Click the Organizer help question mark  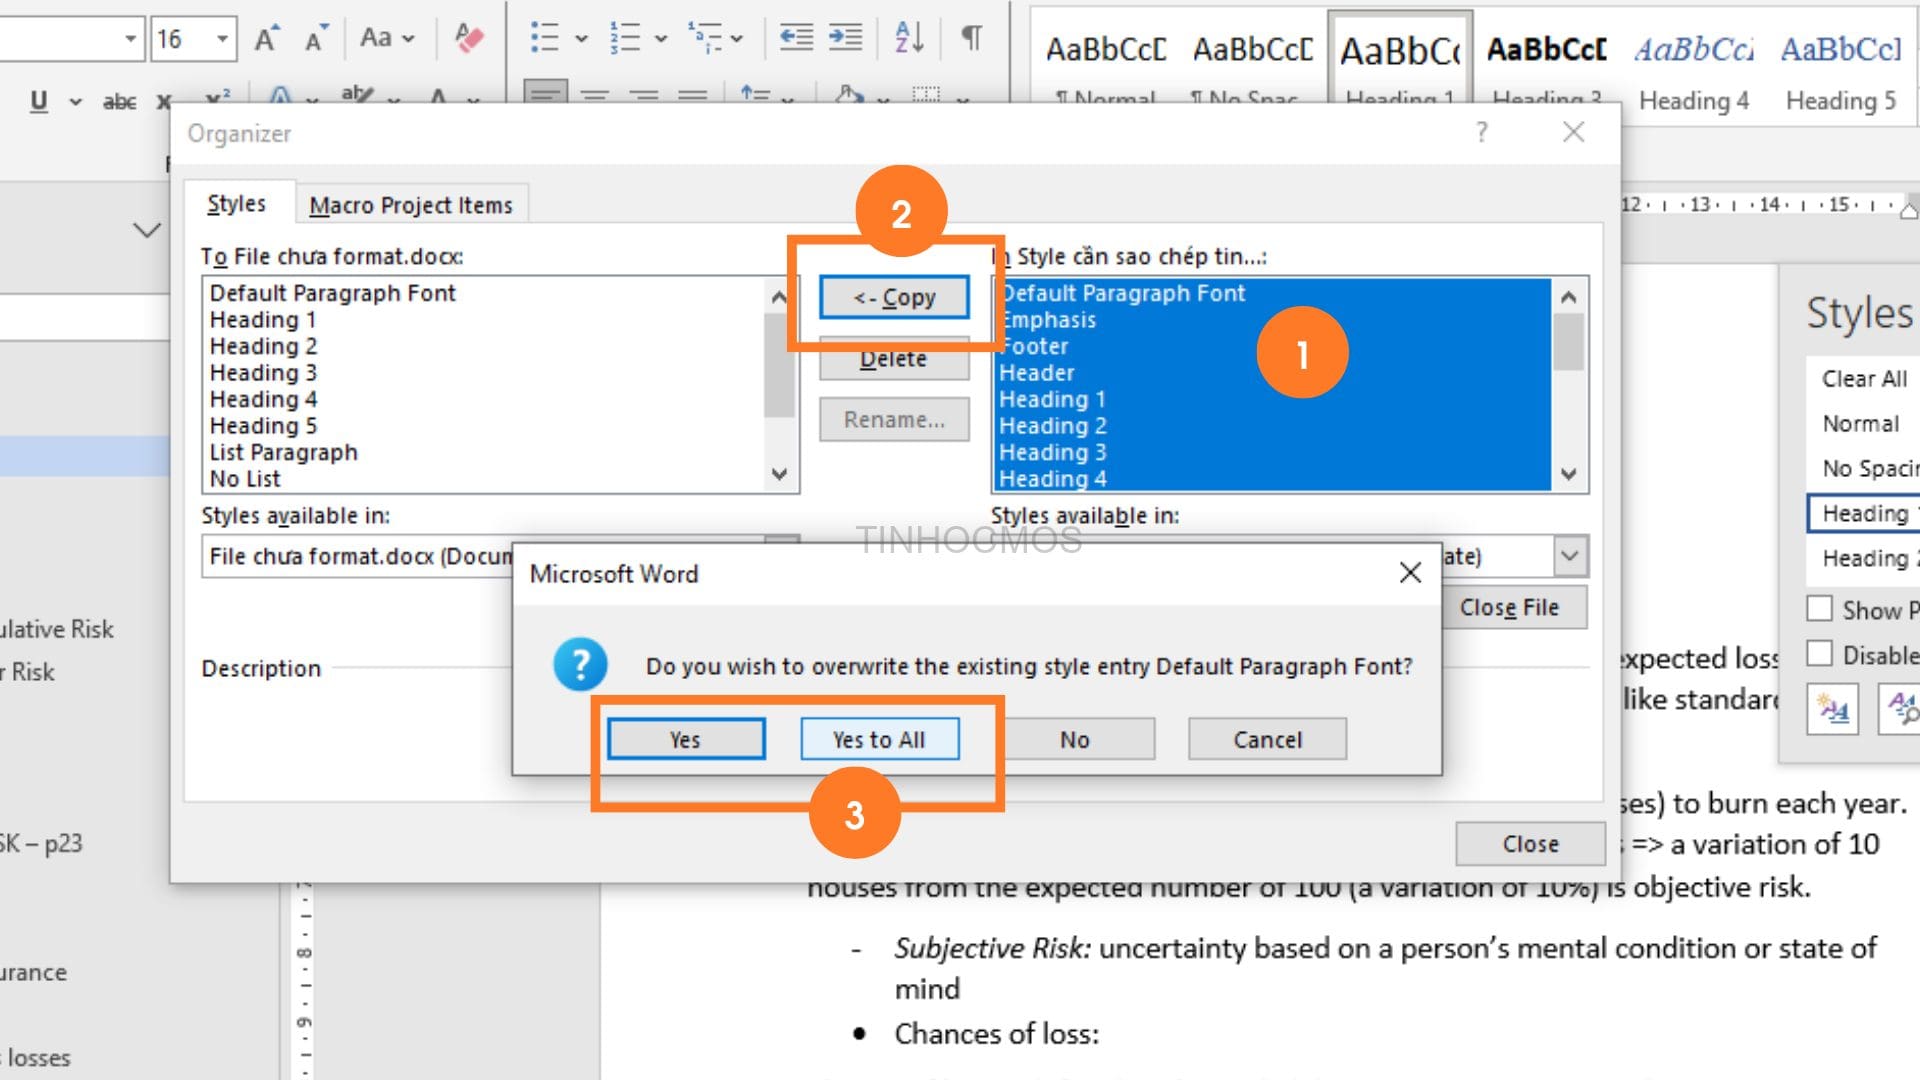coord(1482,132)
